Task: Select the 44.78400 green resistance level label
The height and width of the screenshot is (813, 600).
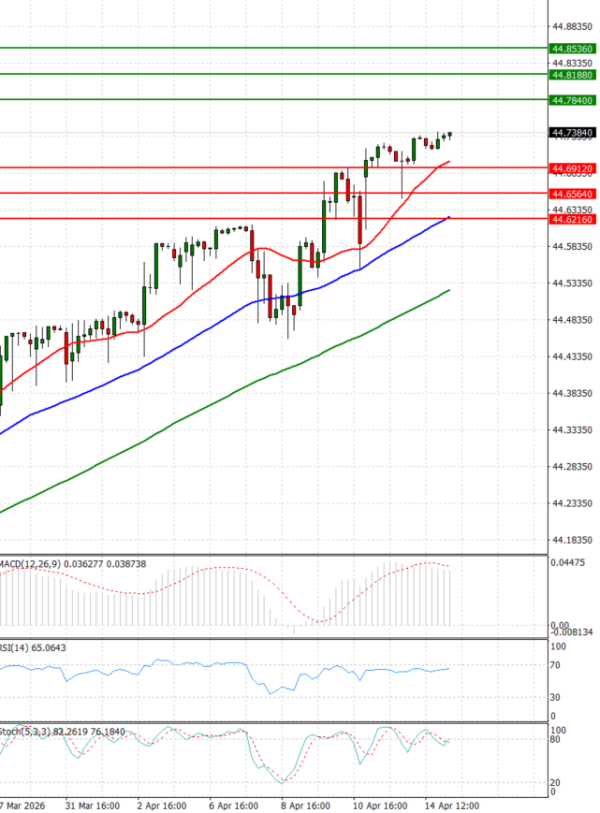Action: (x=573, y=100)
